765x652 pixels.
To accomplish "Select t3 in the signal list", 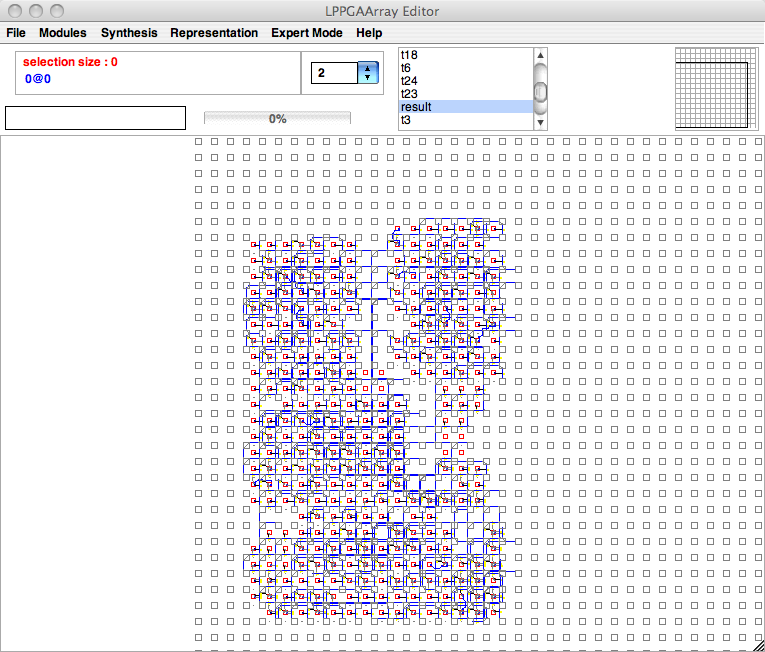I will (466, 120).
